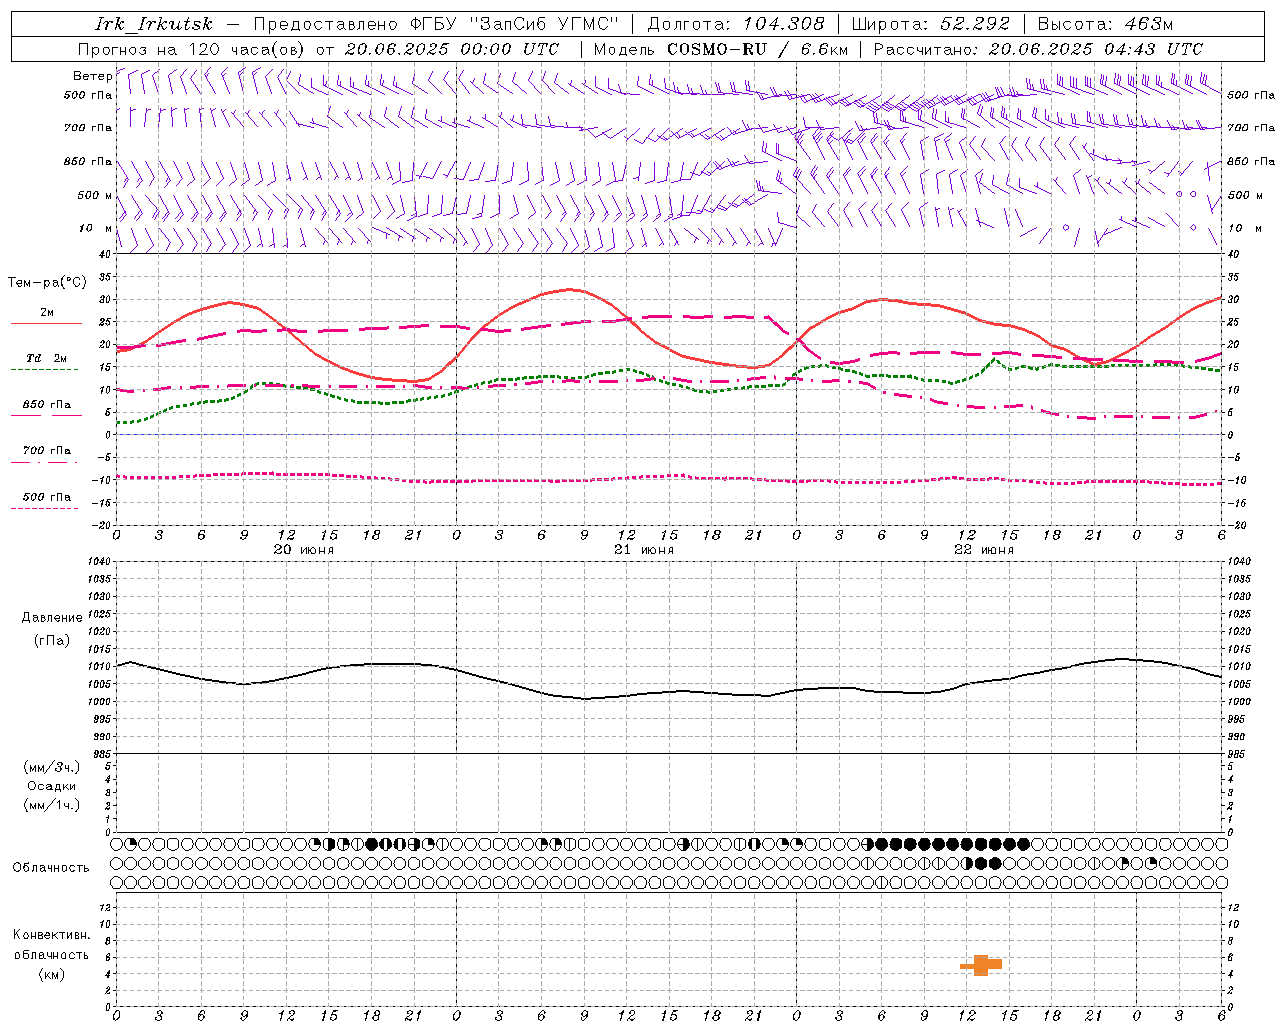Click the Долгота: 104.308 header field
Screen dimensions: 1280x1024
tap(736, 24)
